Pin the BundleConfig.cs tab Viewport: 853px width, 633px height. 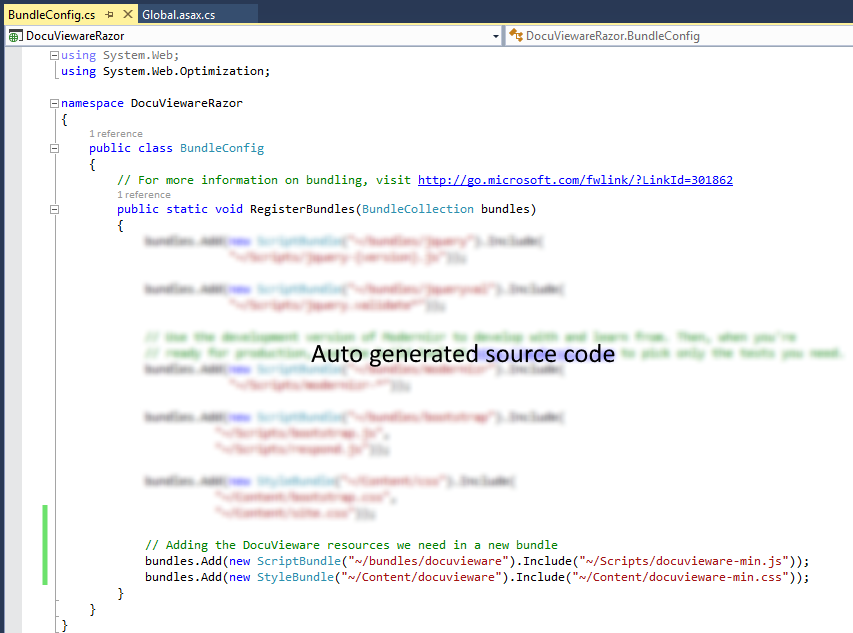109,15
